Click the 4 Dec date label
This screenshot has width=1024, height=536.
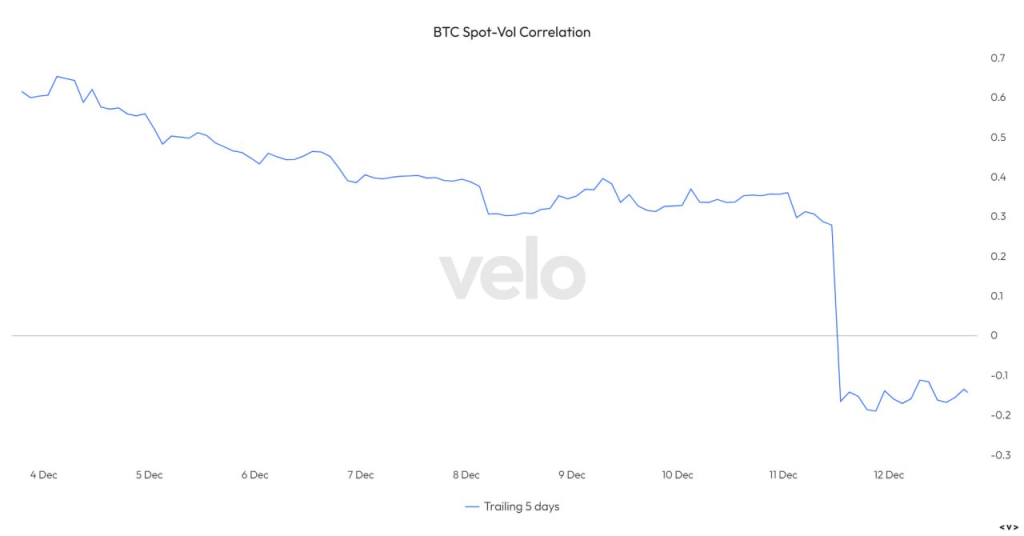(43, 475)
